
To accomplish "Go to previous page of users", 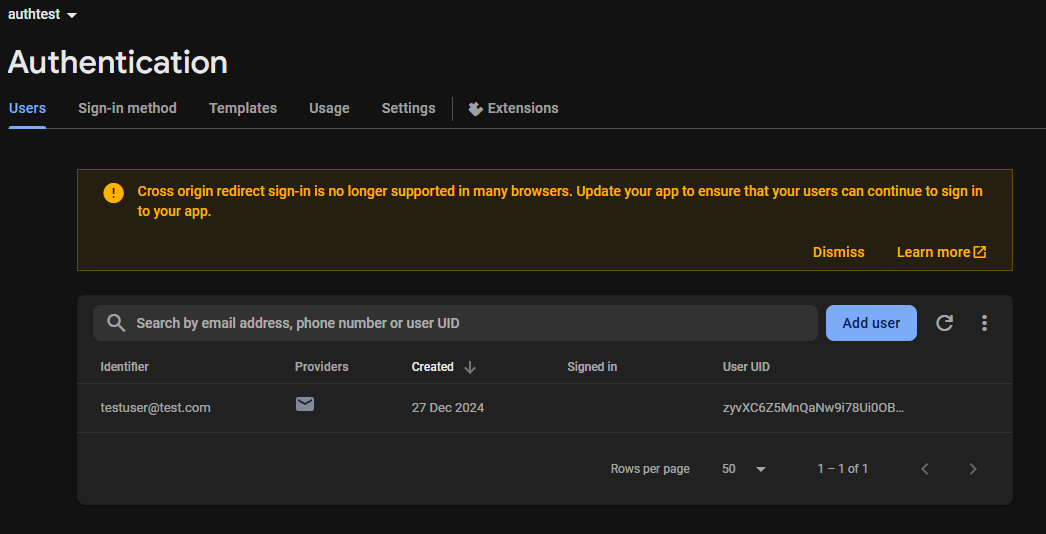I will [925, 469].
